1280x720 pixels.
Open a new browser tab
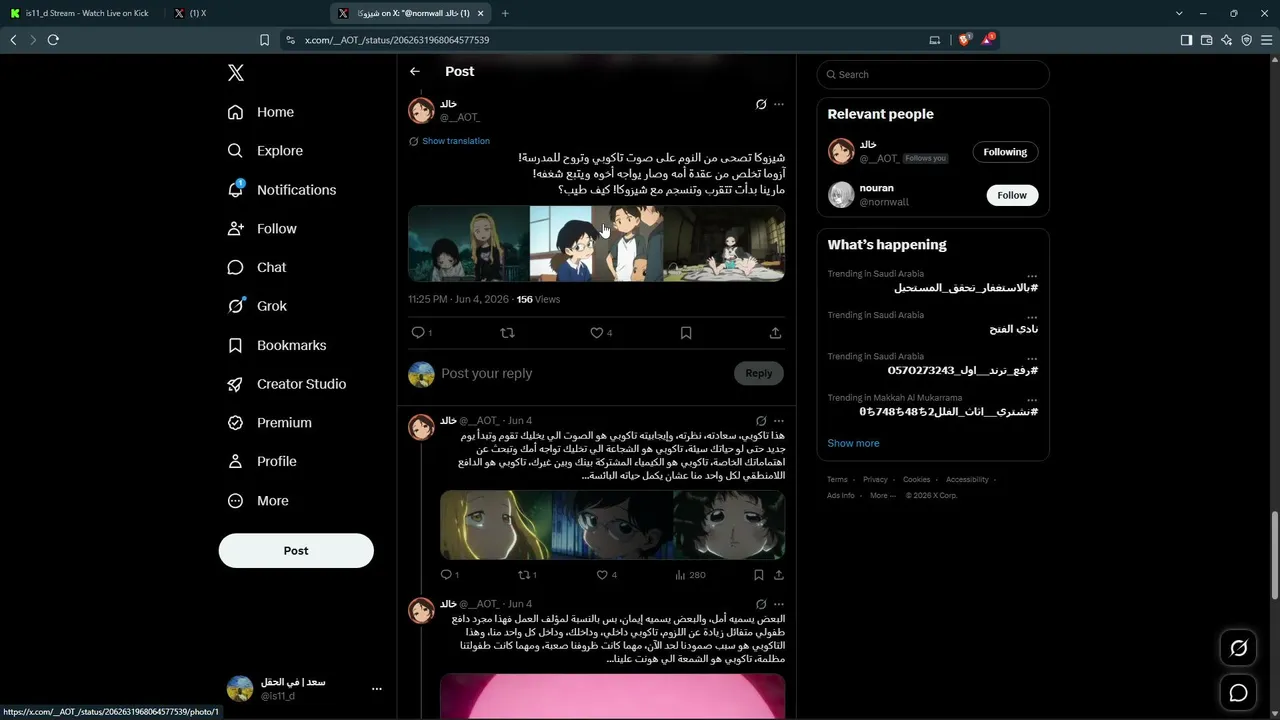point(505,13)
